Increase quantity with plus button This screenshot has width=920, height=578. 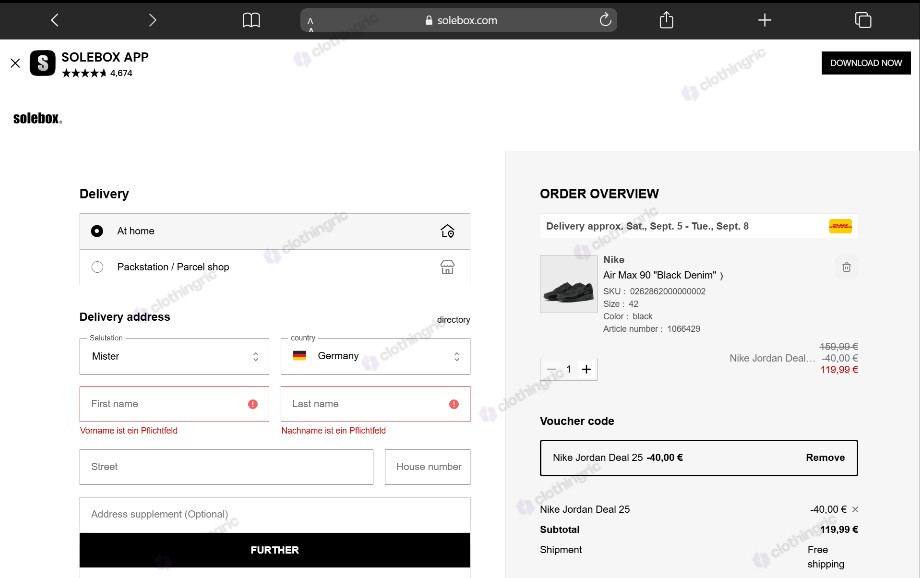coord(586,369)
